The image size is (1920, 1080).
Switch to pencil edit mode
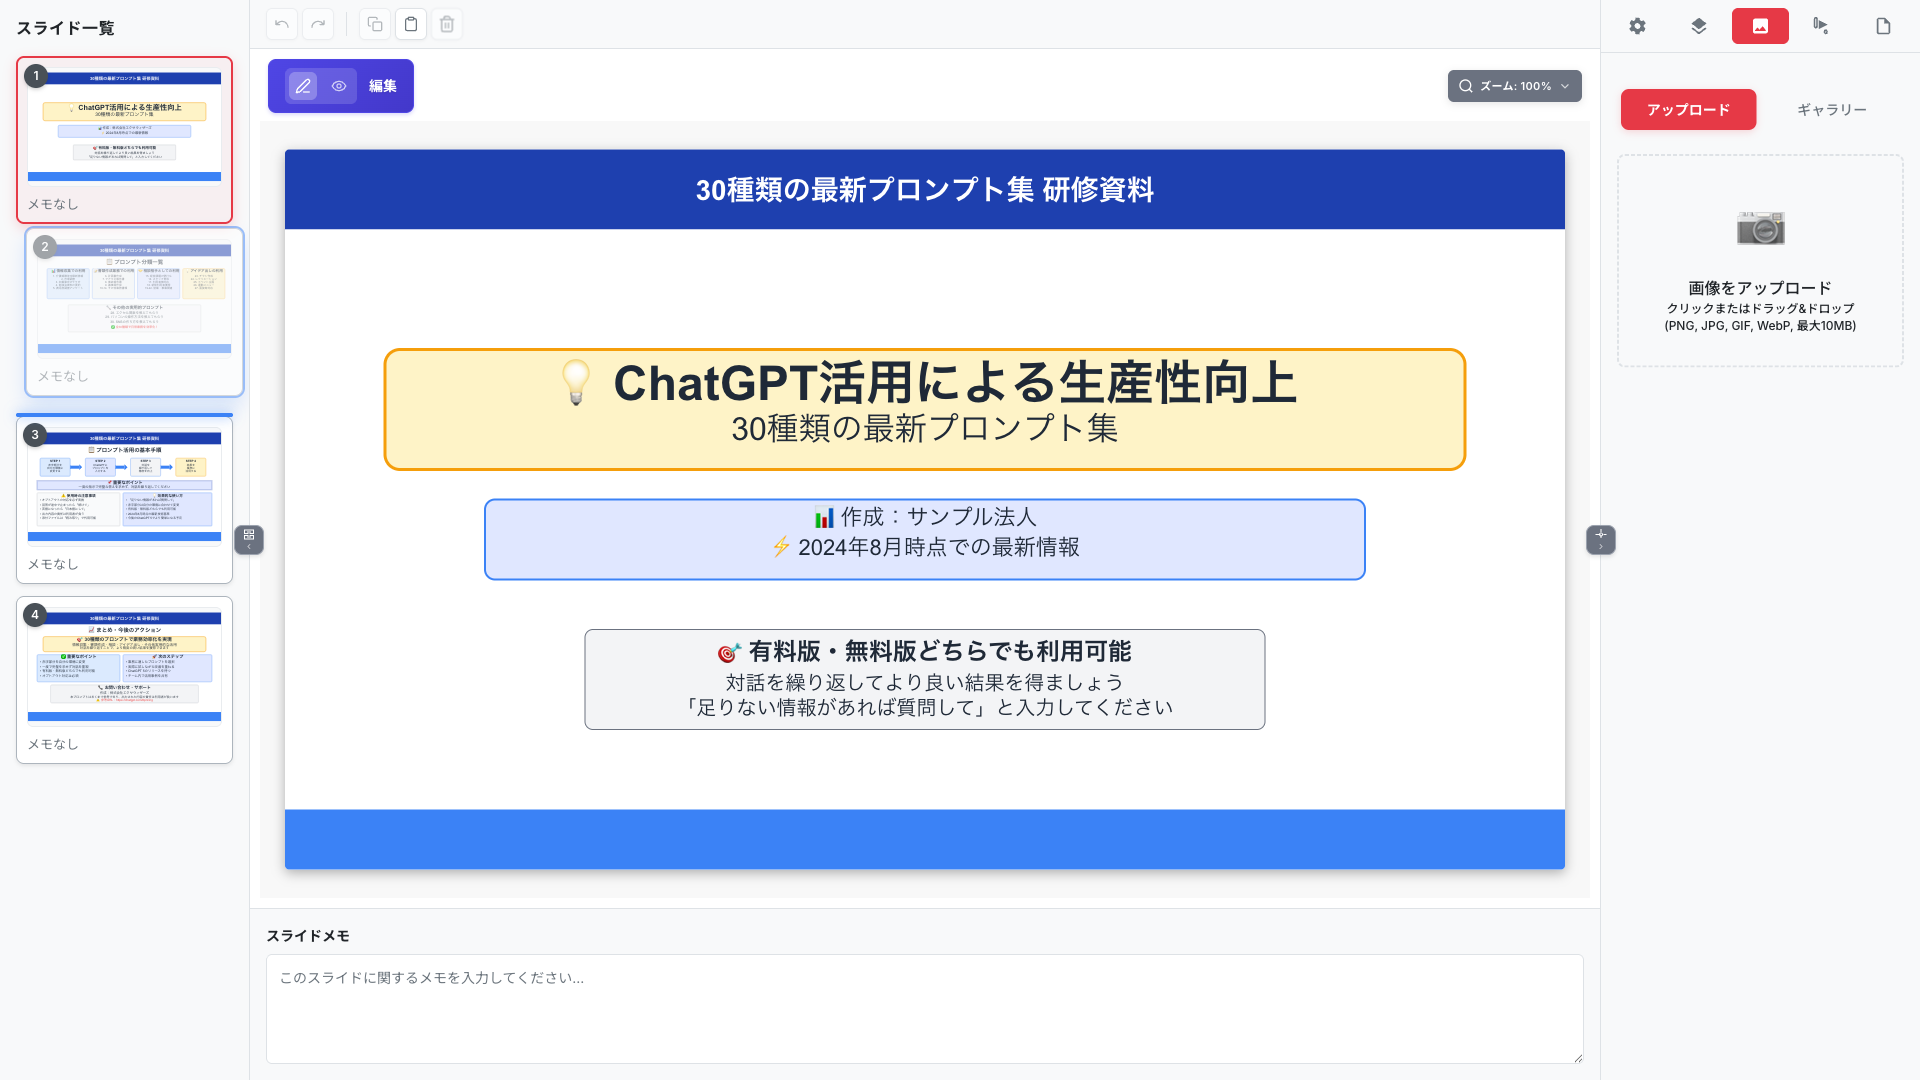303,86
